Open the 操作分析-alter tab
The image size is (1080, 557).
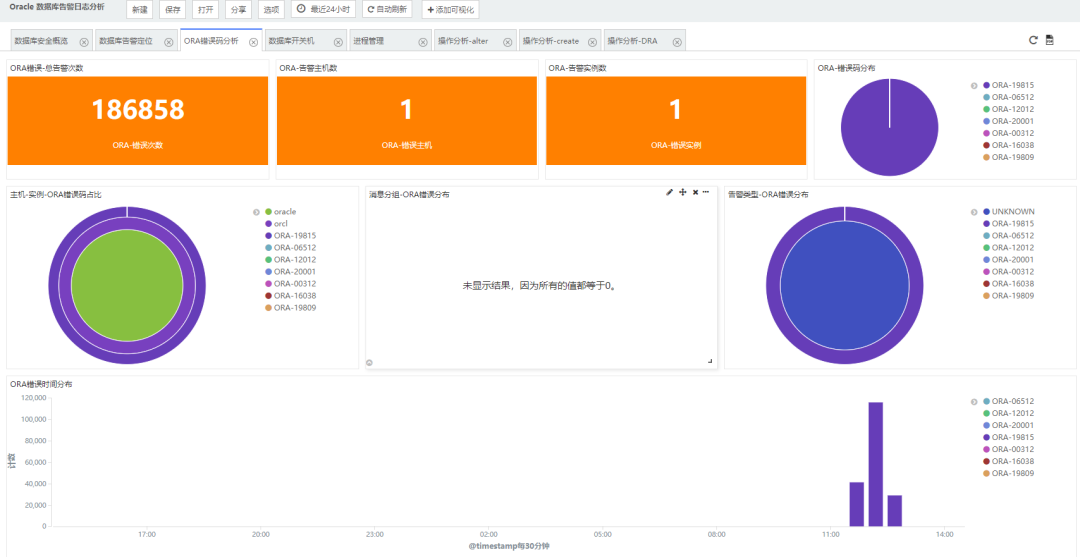click(x=463, y=41)
